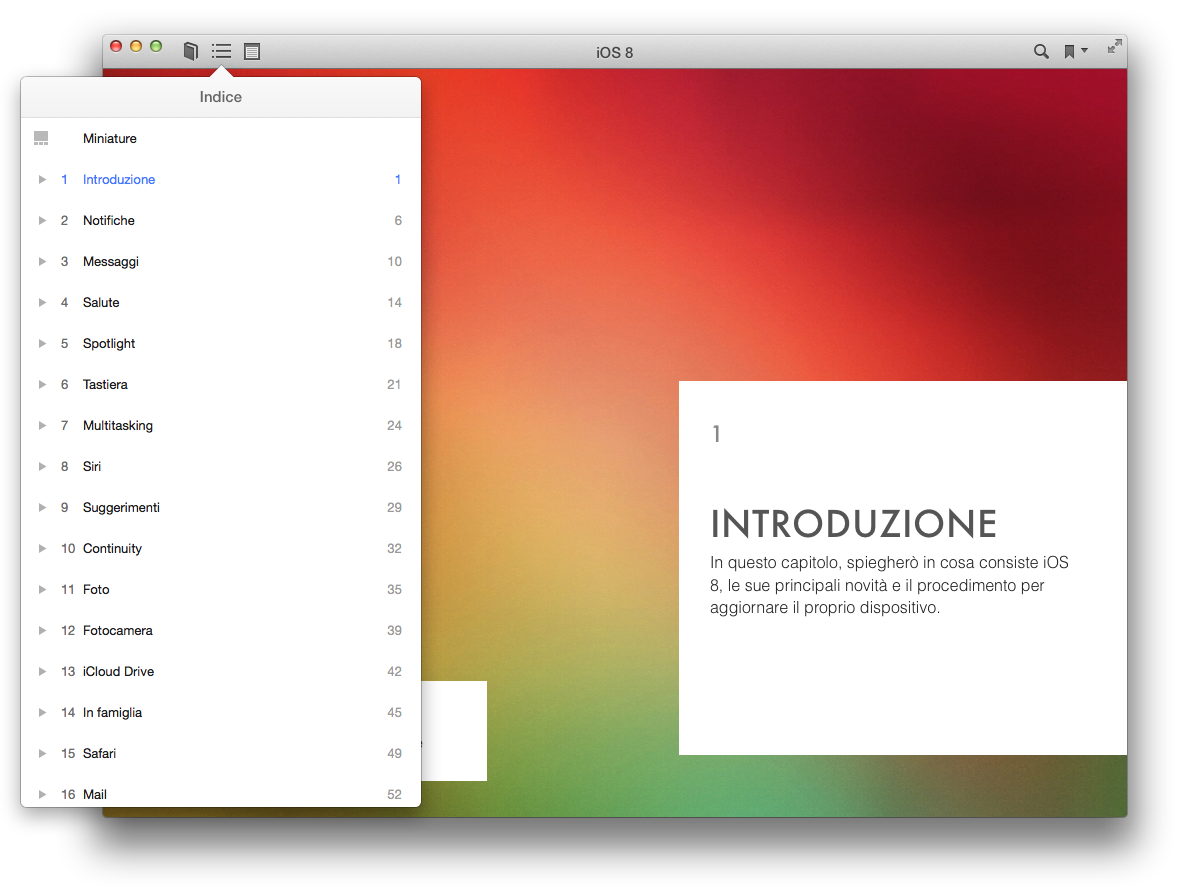This screenshot has height=896, width=1184.
Task: Expand chapter 3 Messaggi triangle
Action: coord(42,261)
